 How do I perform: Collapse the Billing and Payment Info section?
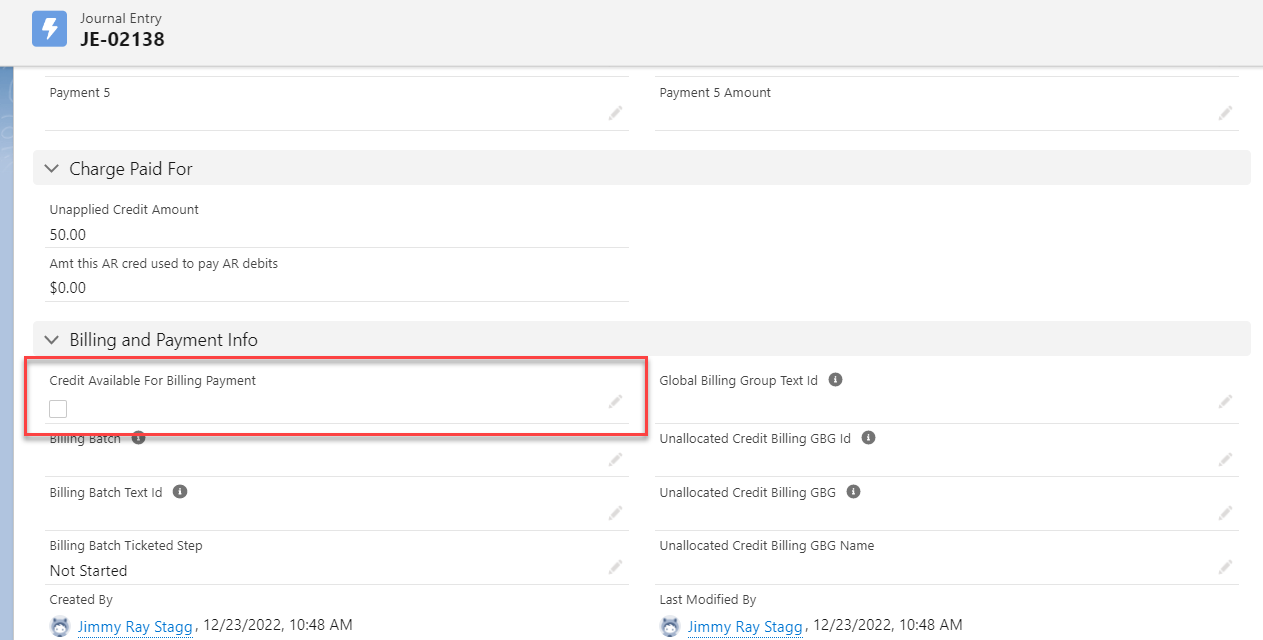[52, 339]
